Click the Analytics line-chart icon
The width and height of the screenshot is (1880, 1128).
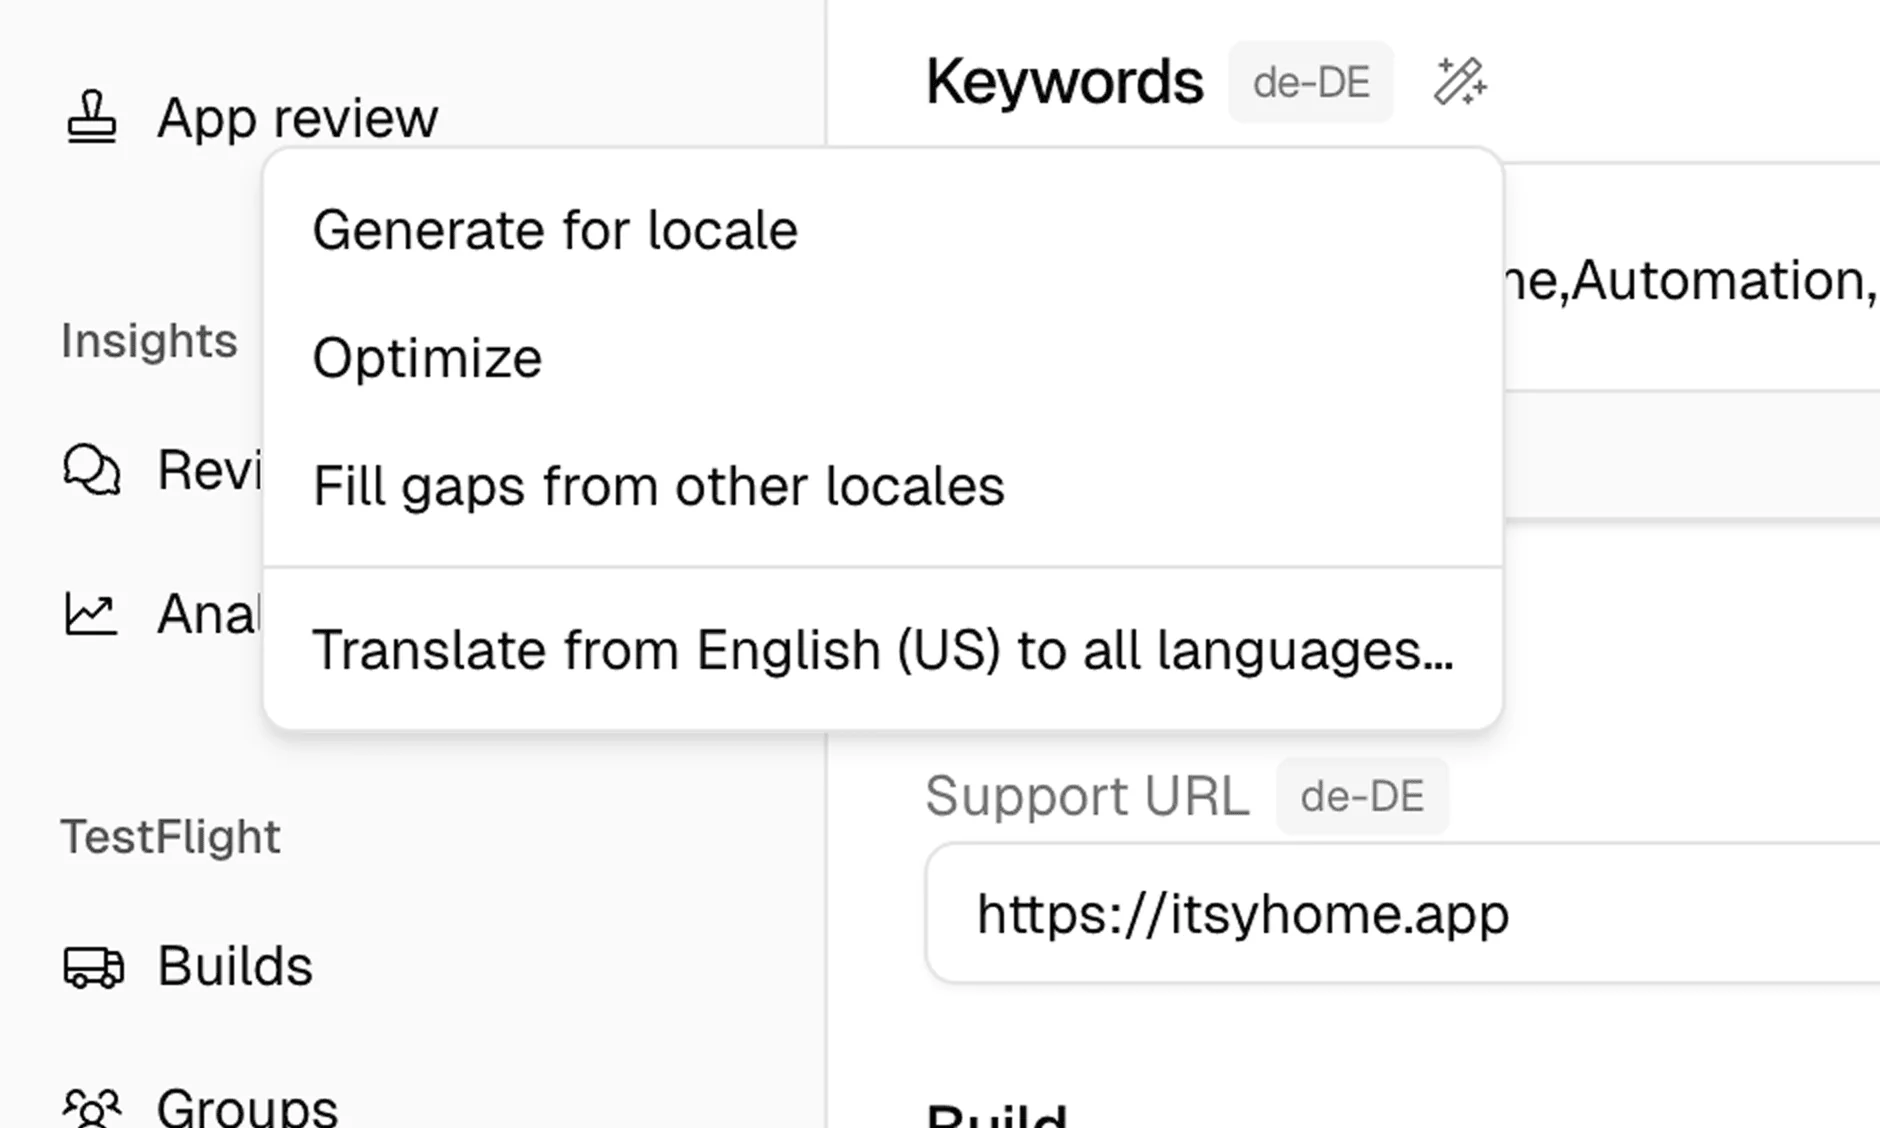coord(90,614)
